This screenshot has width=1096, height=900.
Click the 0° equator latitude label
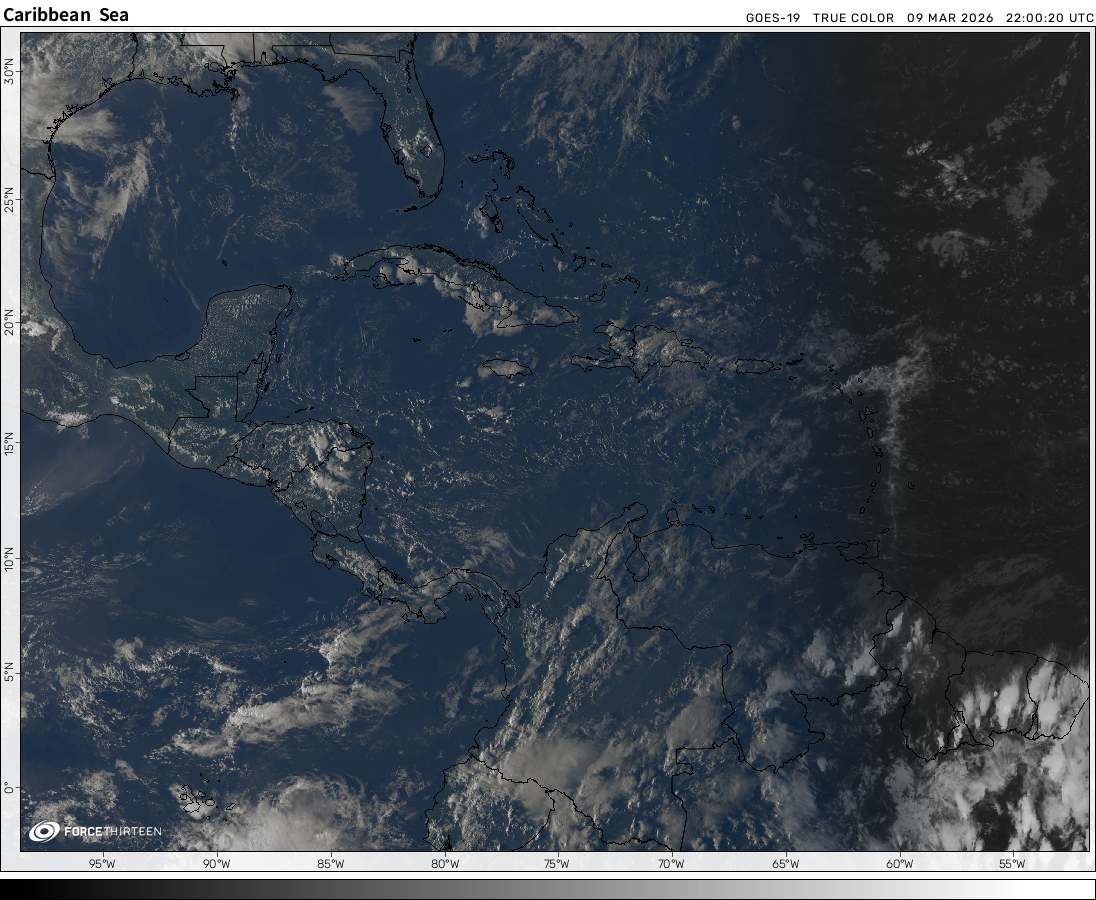9,788
